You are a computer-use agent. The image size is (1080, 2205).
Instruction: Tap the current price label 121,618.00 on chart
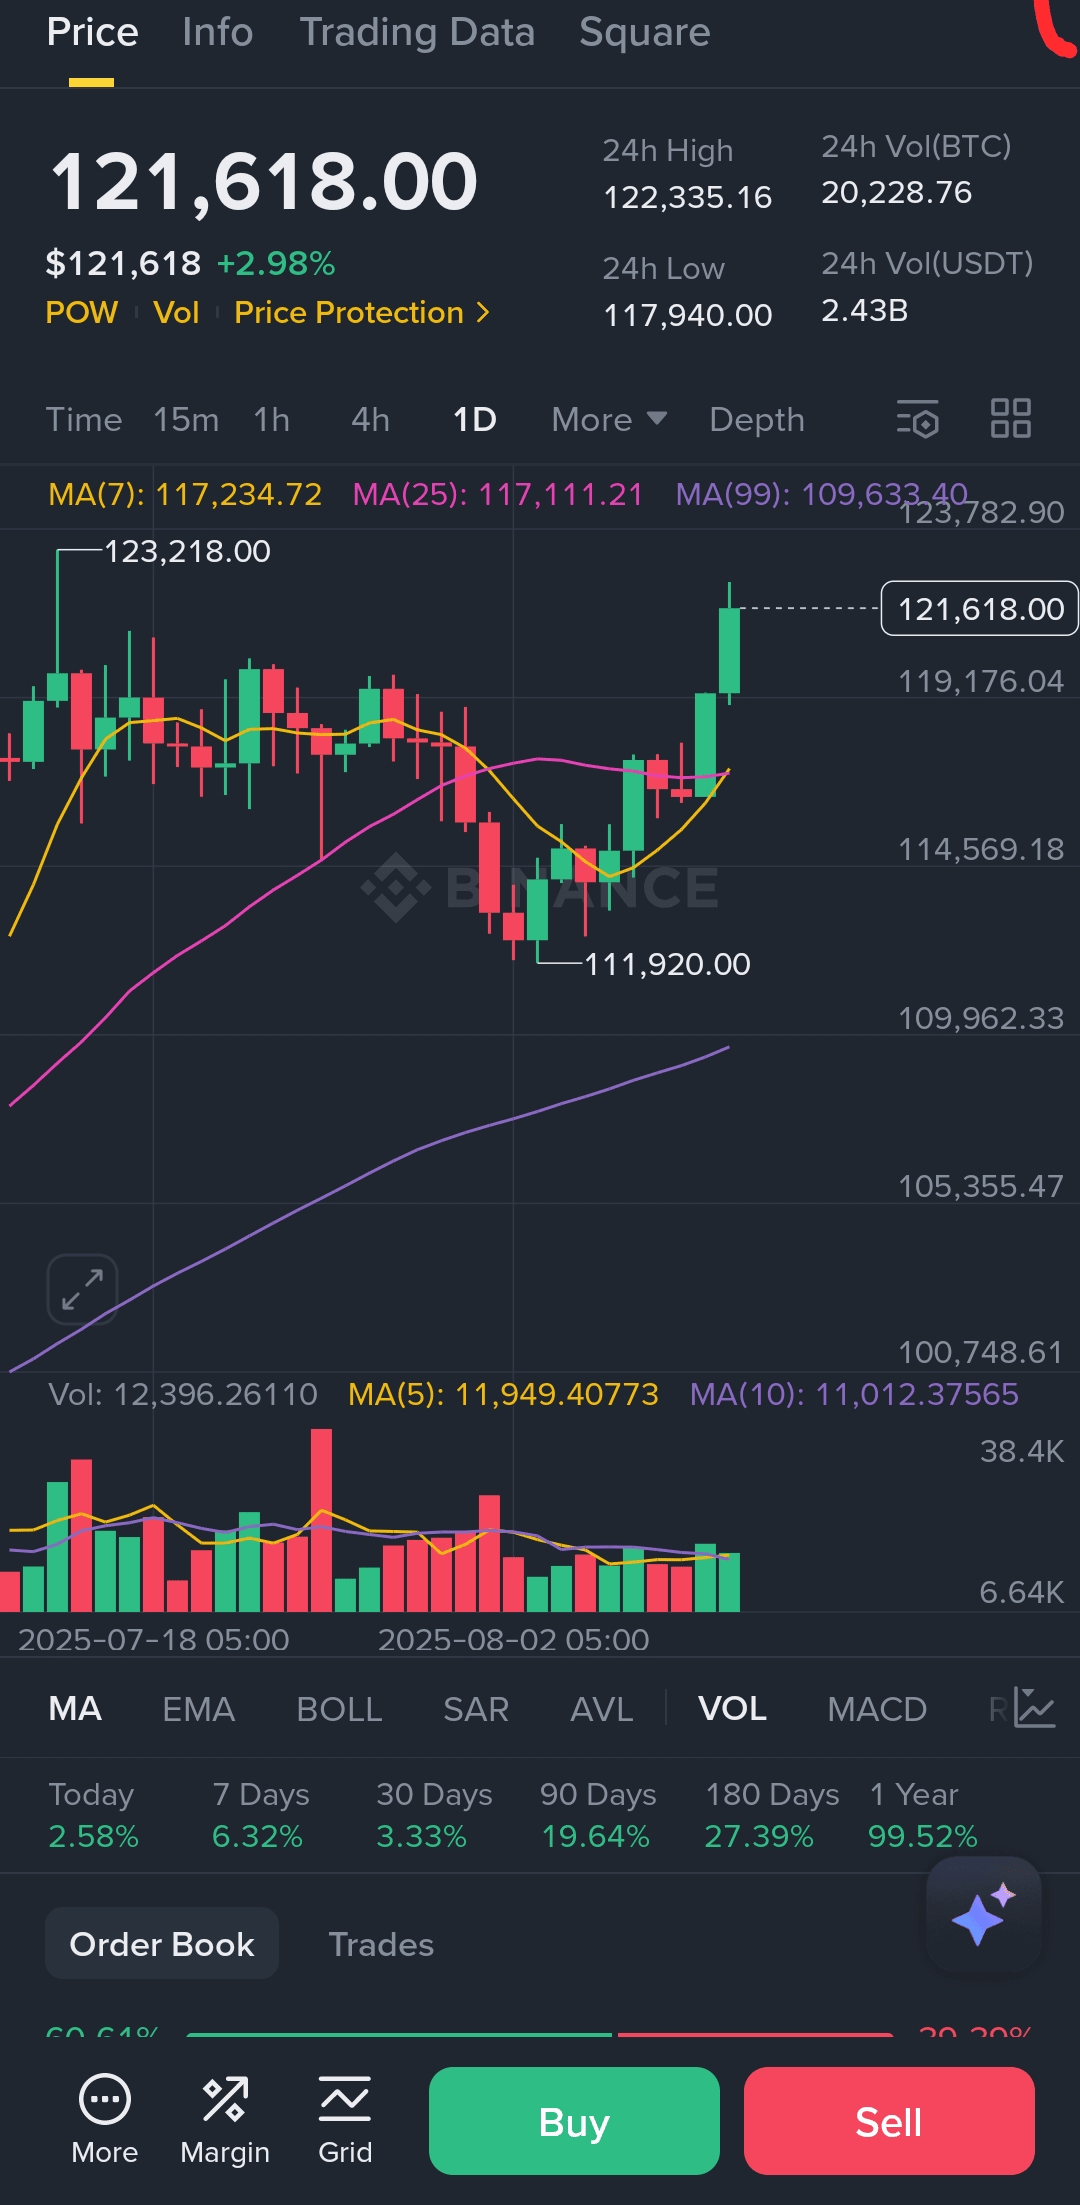(x=979, y=609)
